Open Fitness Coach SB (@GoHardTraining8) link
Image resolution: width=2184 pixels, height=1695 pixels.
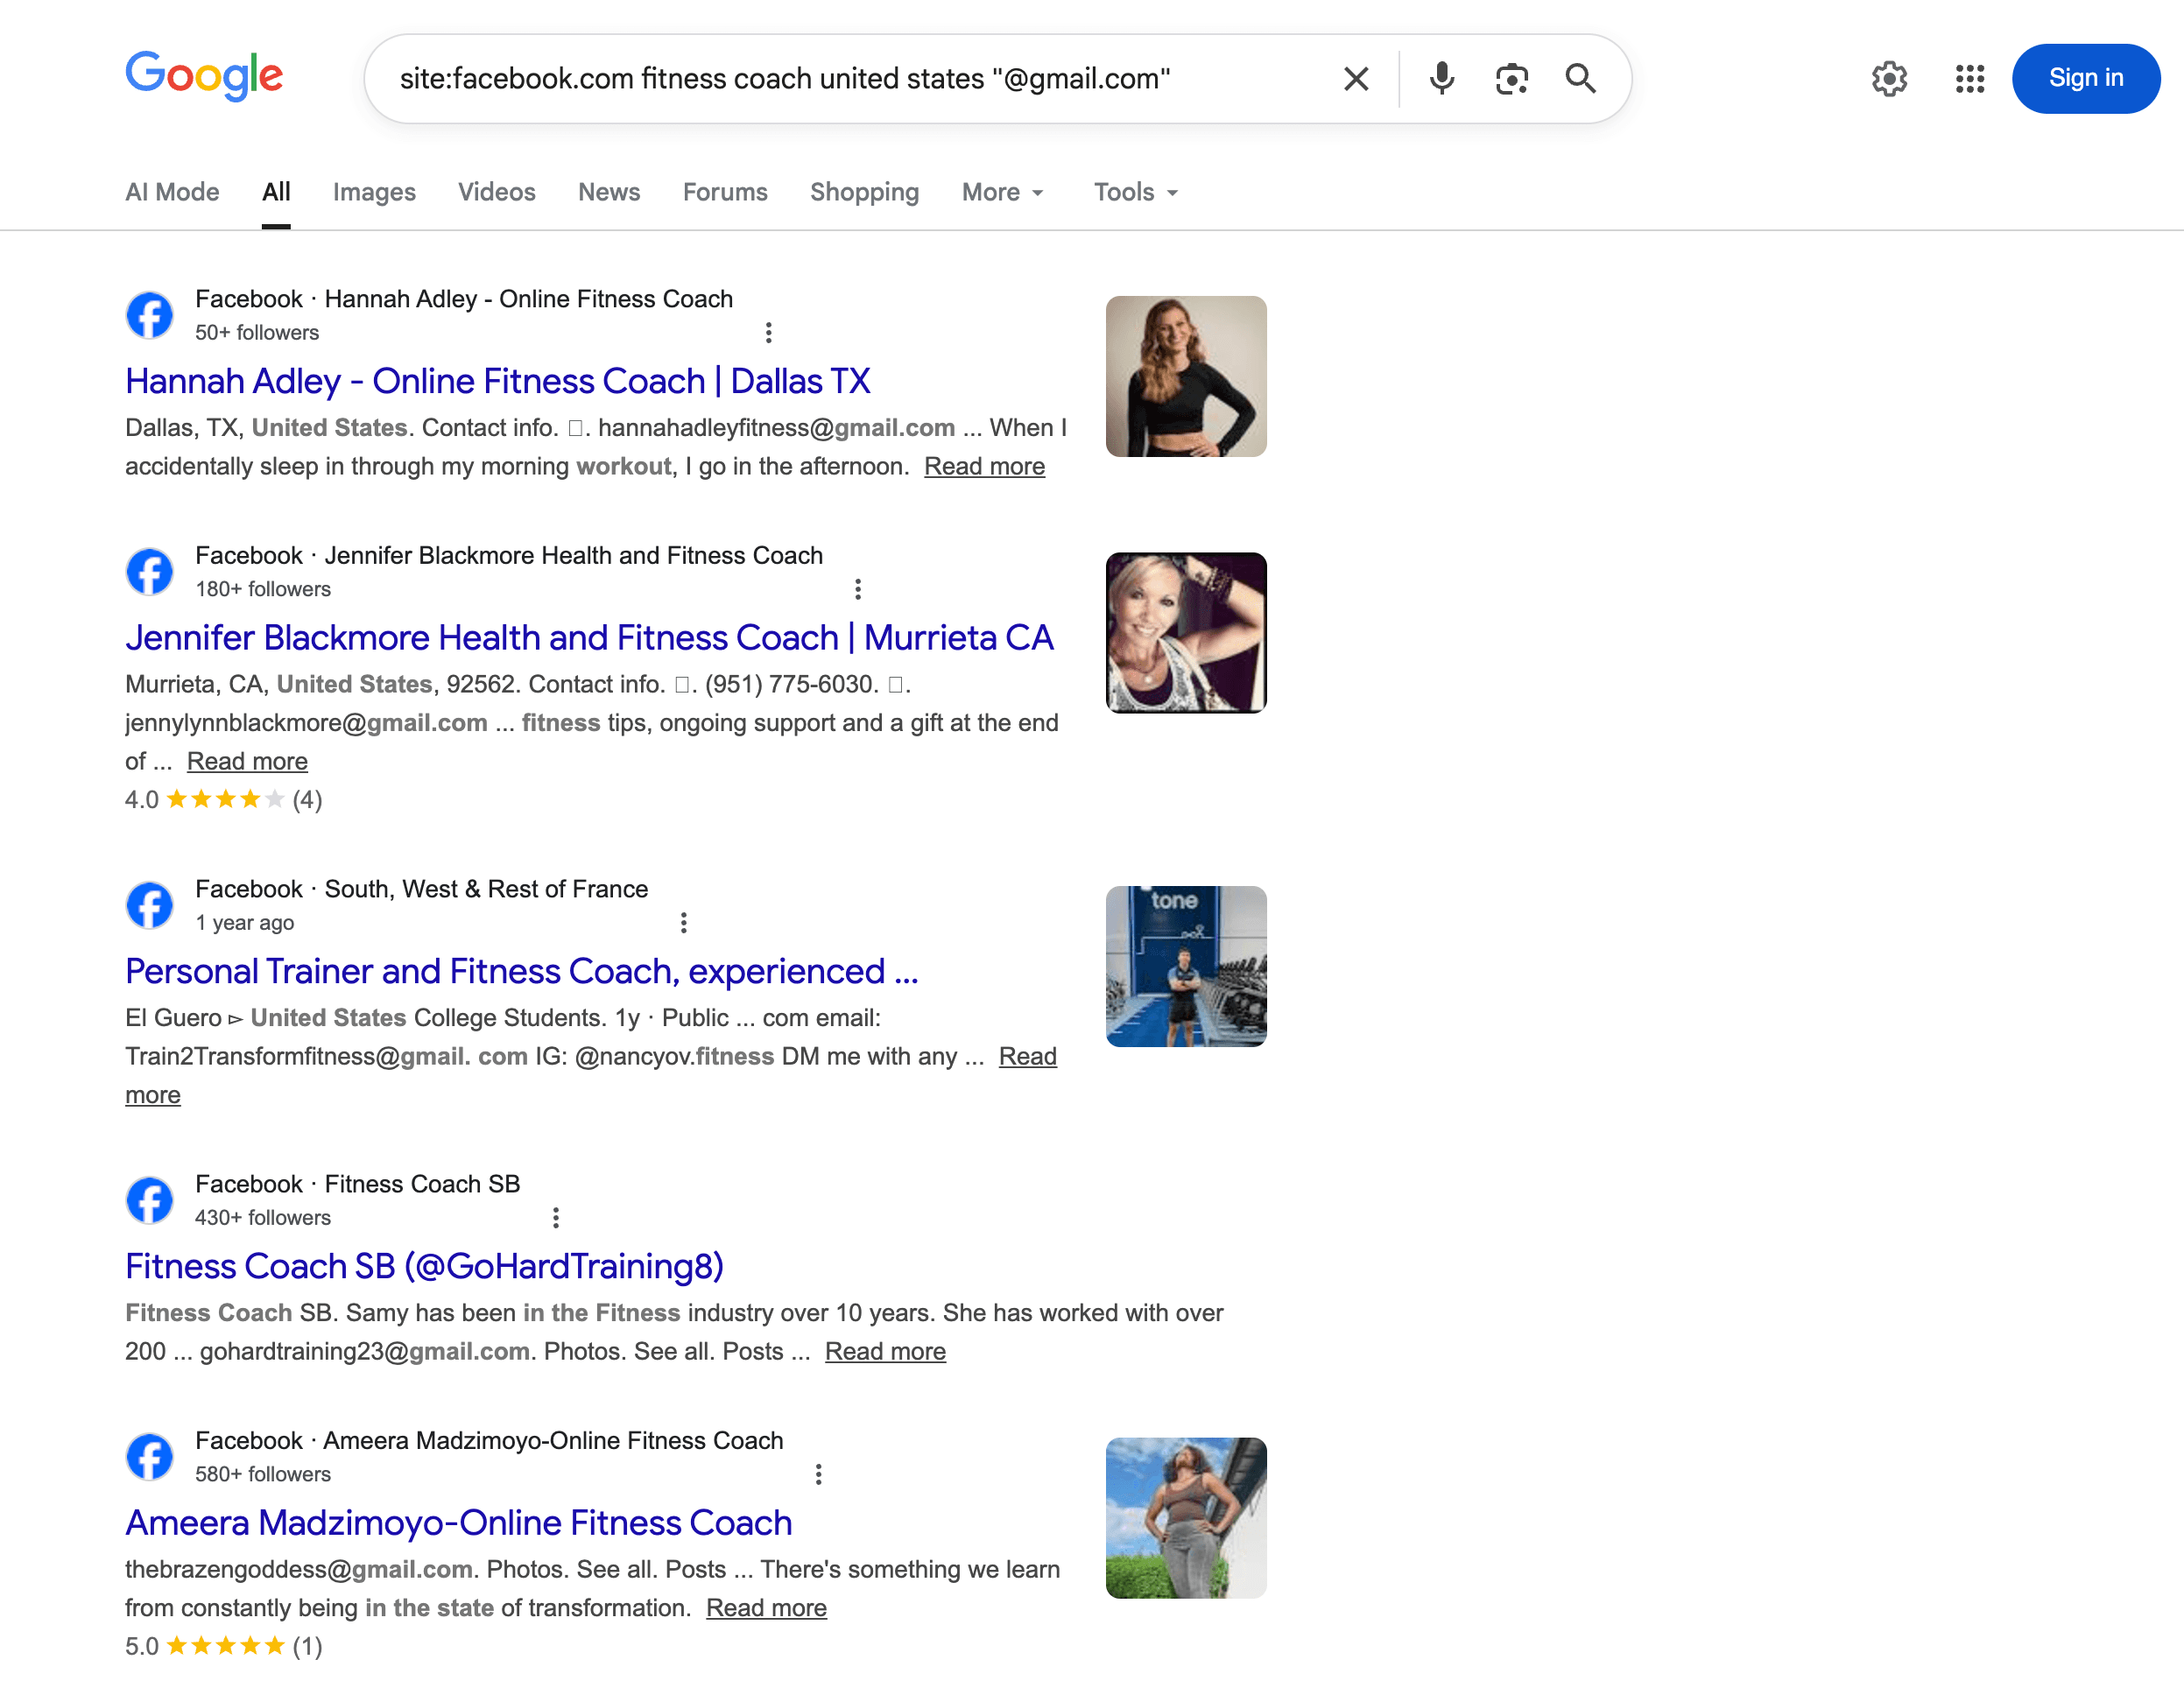pyautogui.click(x=424, y=1266)
